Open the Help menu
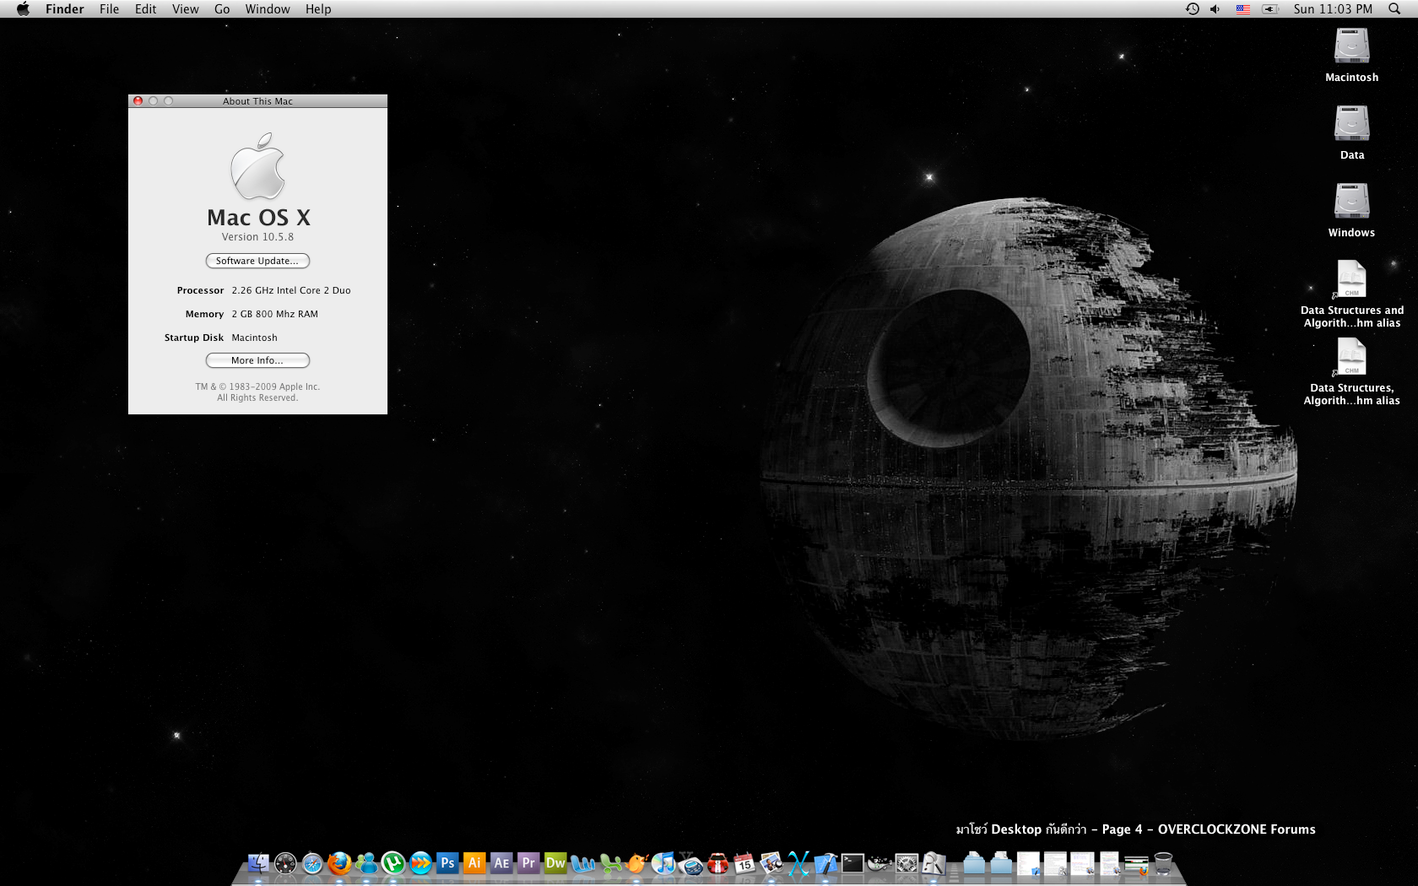This screenshot has height=886, width=1418. point(318,9)
